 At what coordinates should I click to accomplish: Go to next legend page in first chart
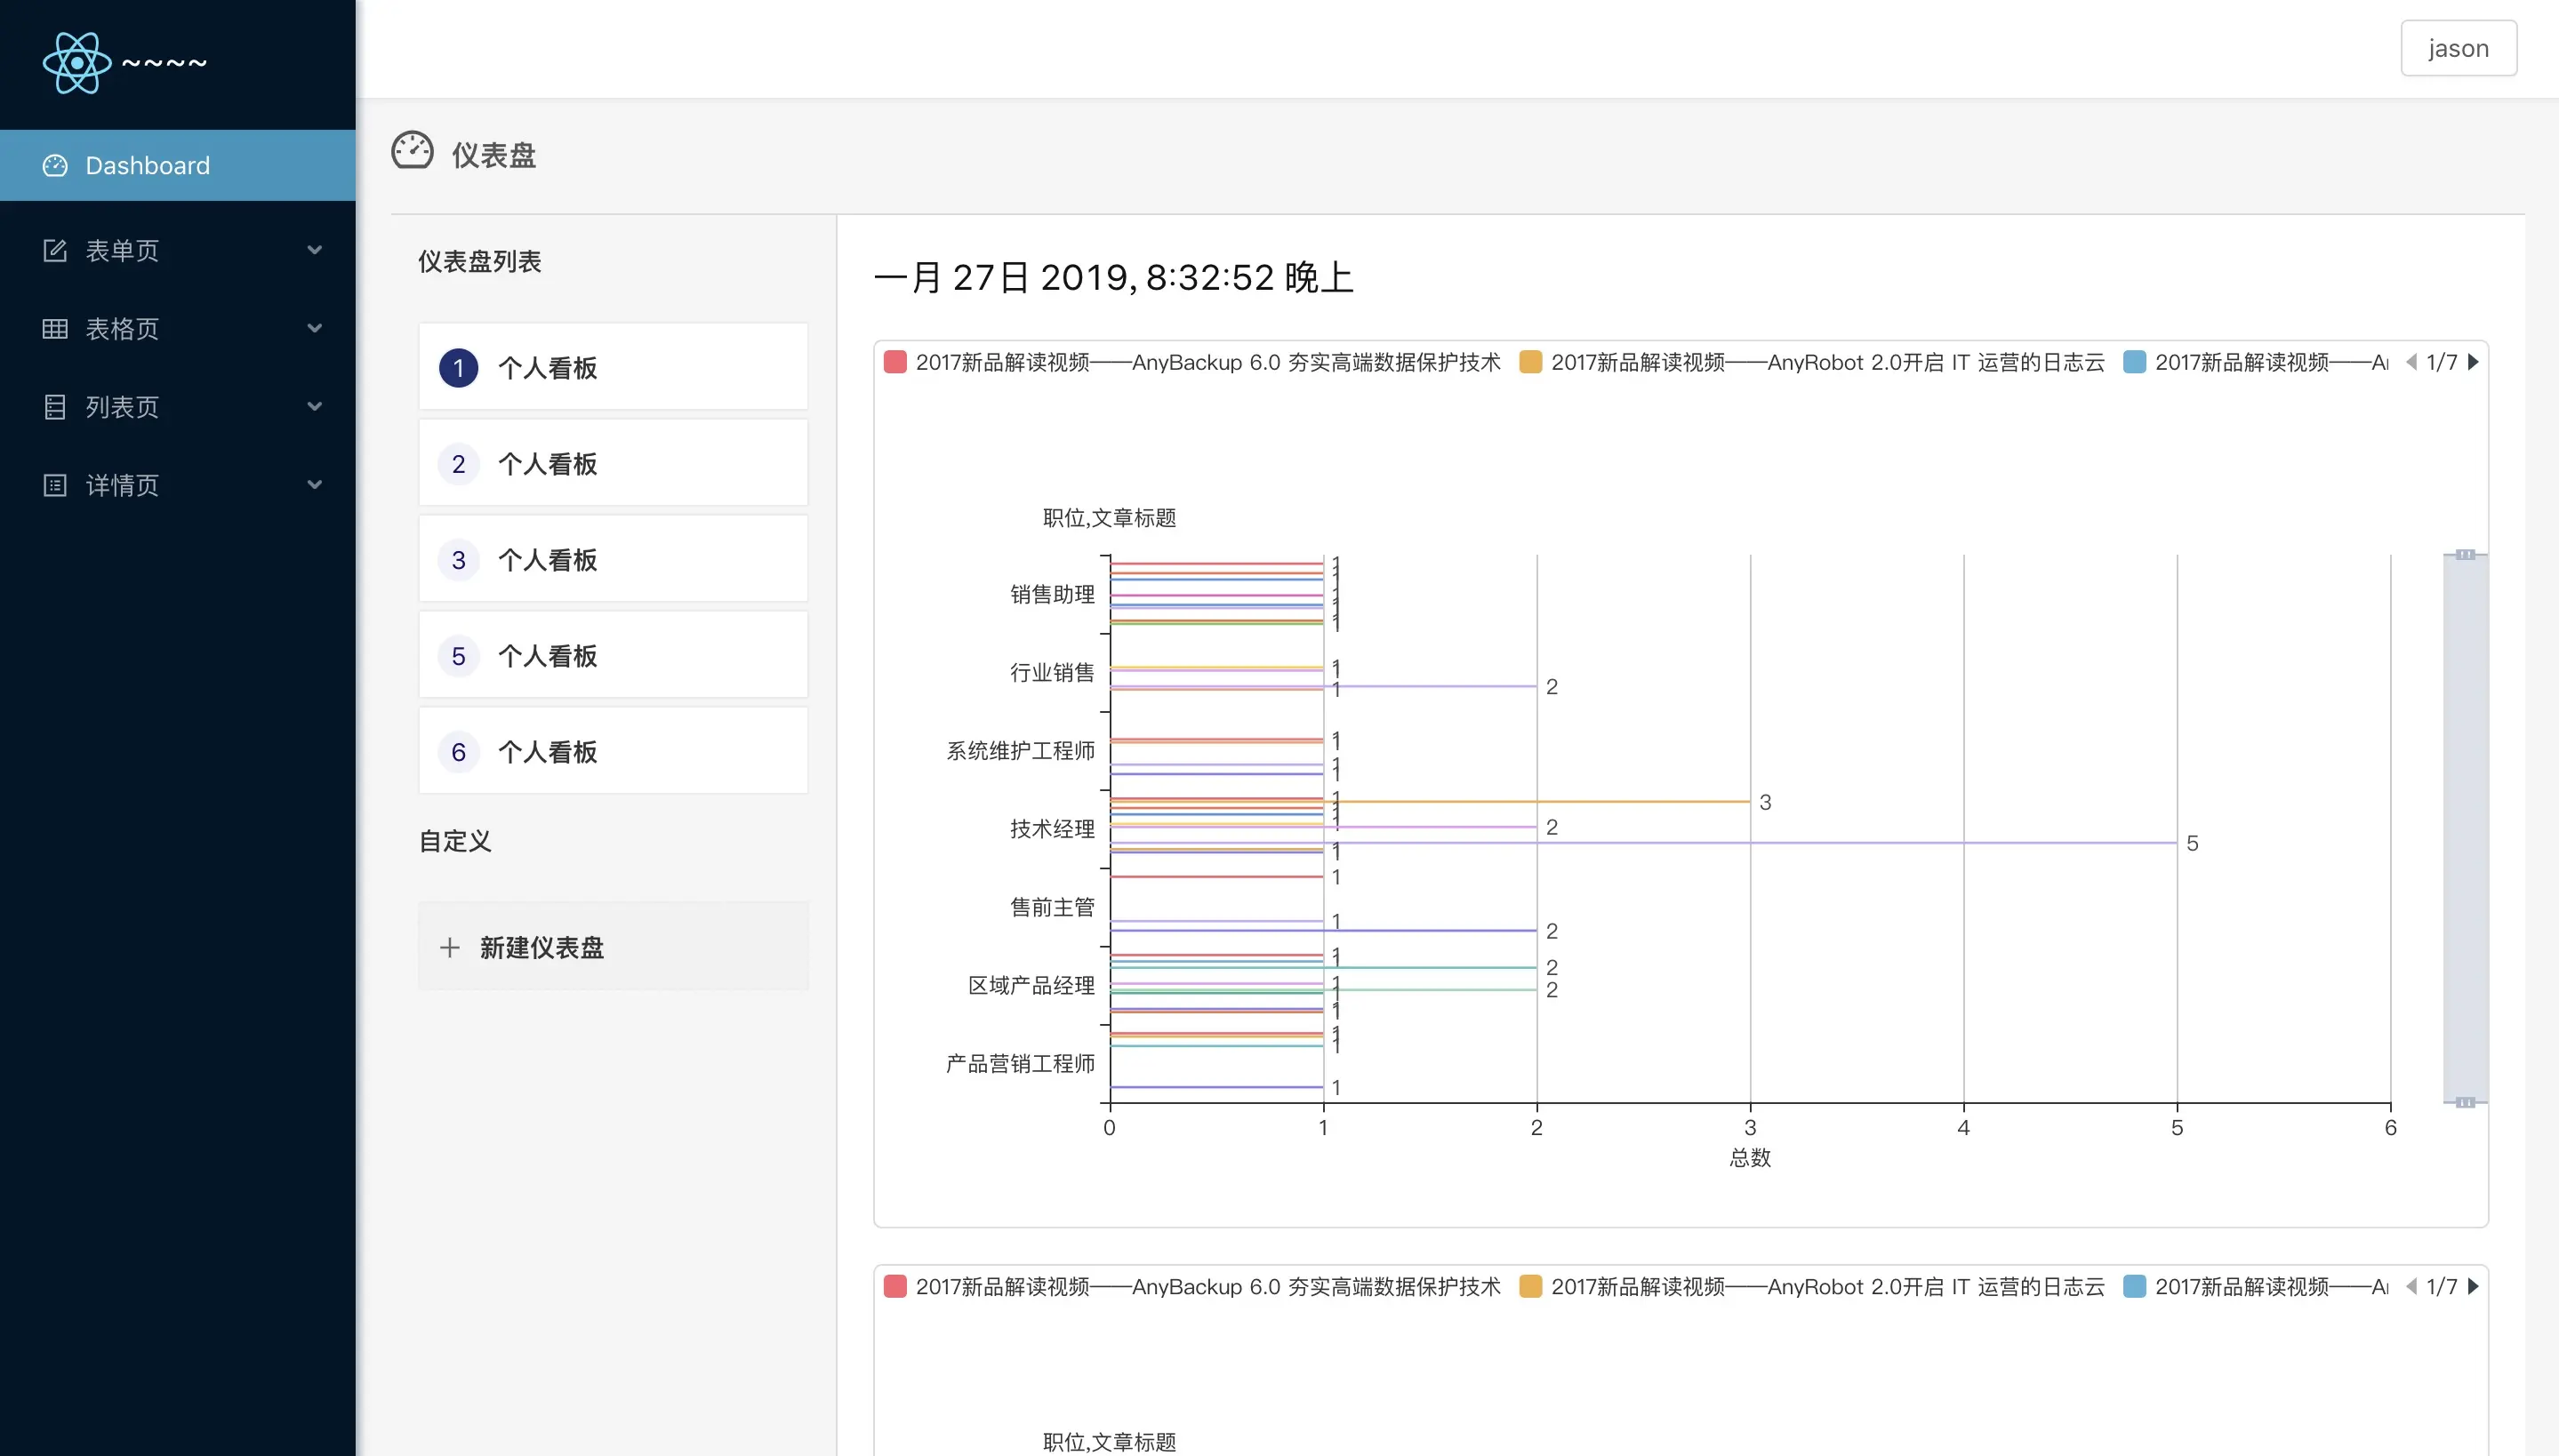2474,362
